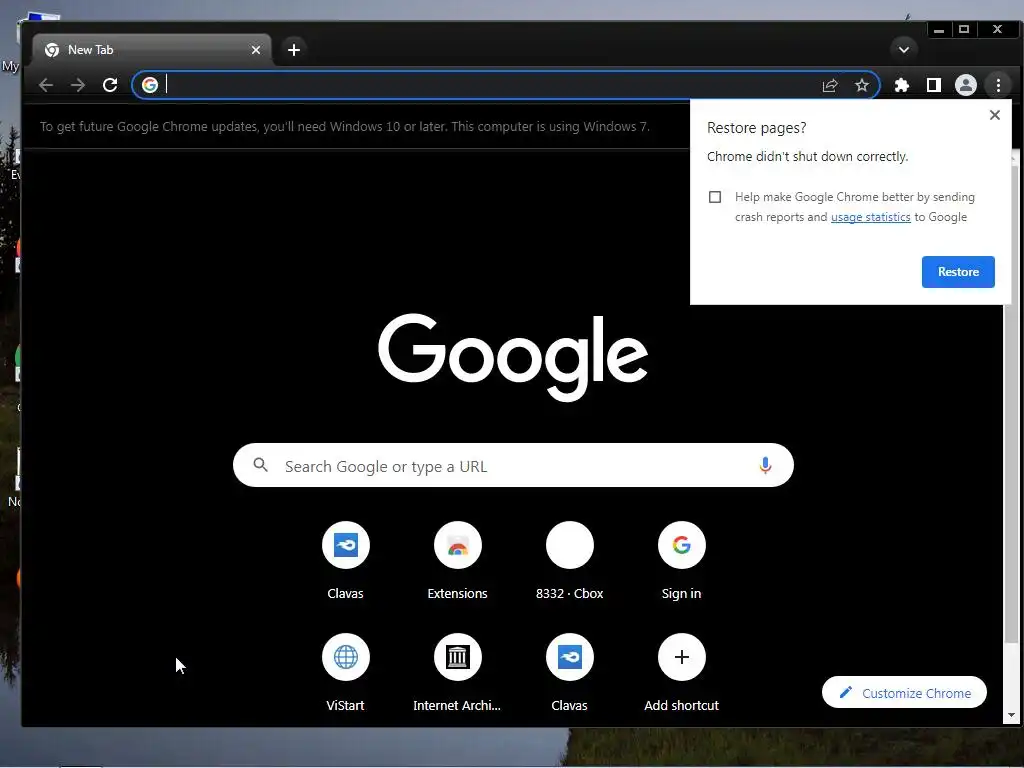Click the page scrollbar down arrow

pos(1012,716)
